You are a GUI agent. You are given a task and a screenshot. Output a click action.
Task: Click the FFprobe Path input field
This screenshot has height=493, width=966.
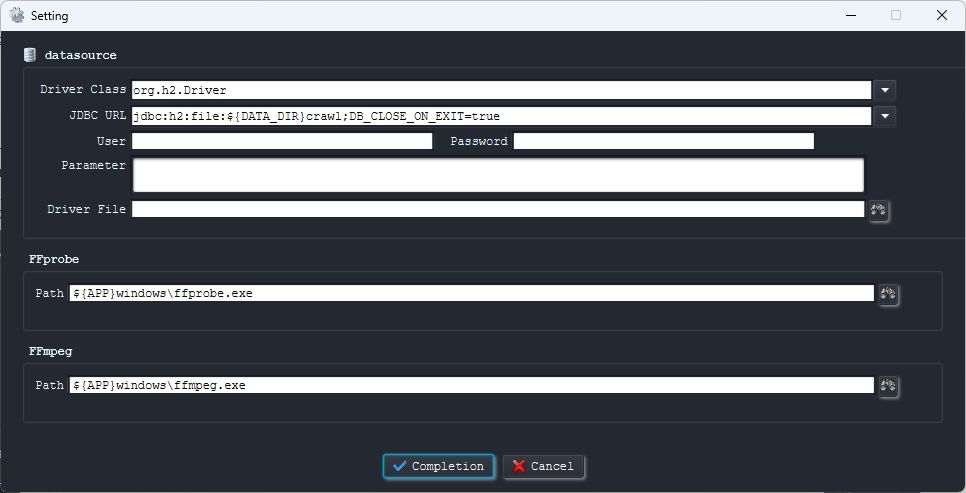pos(471,293)
